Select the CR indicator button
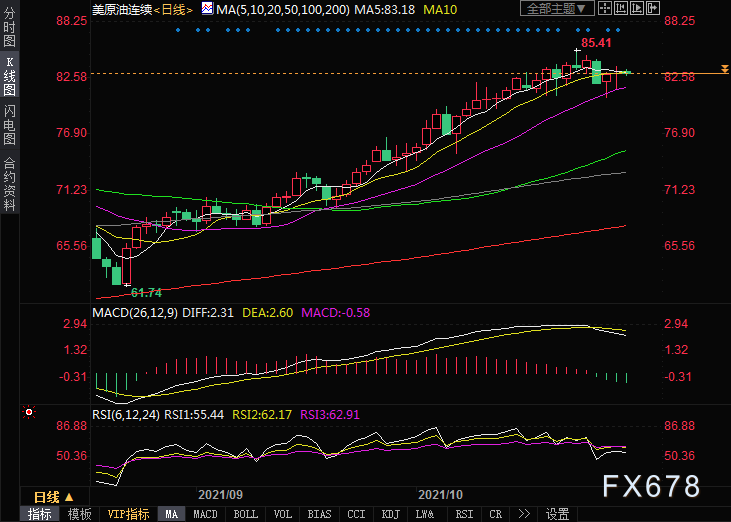731x522 pixels. tap(496, 514)
